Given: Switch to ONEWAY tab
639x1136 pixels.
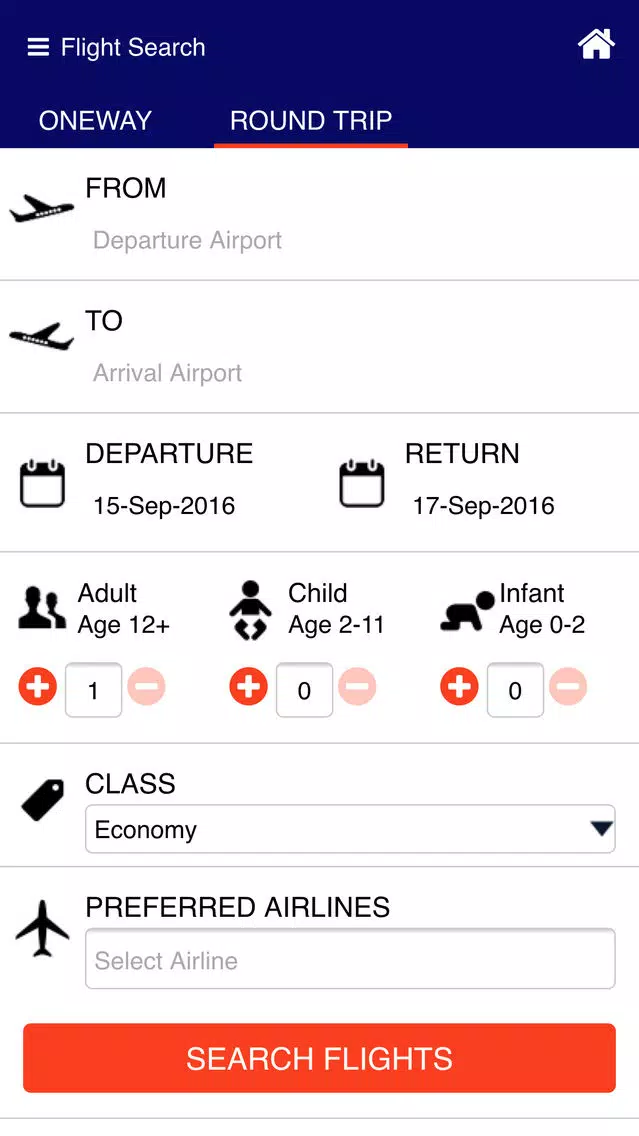Looking at the screenshot, I should point(95,120).
